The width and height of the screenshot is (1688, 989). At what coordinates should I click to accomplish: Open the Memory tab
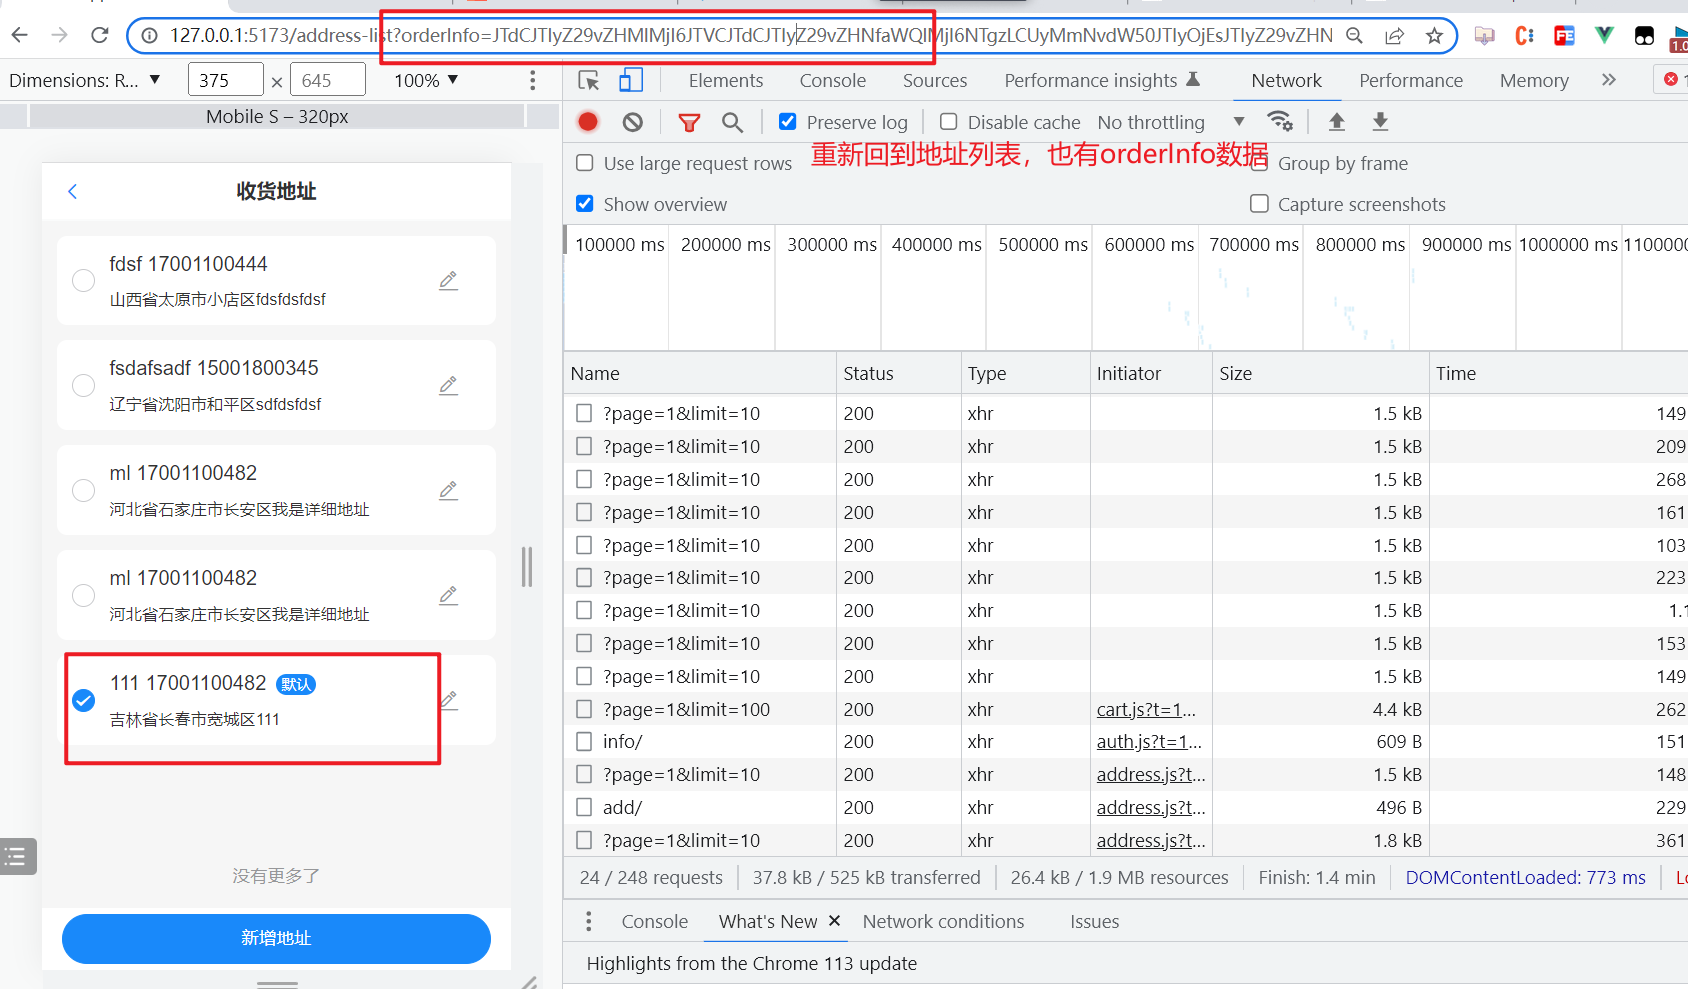[x=1534, y=80]
